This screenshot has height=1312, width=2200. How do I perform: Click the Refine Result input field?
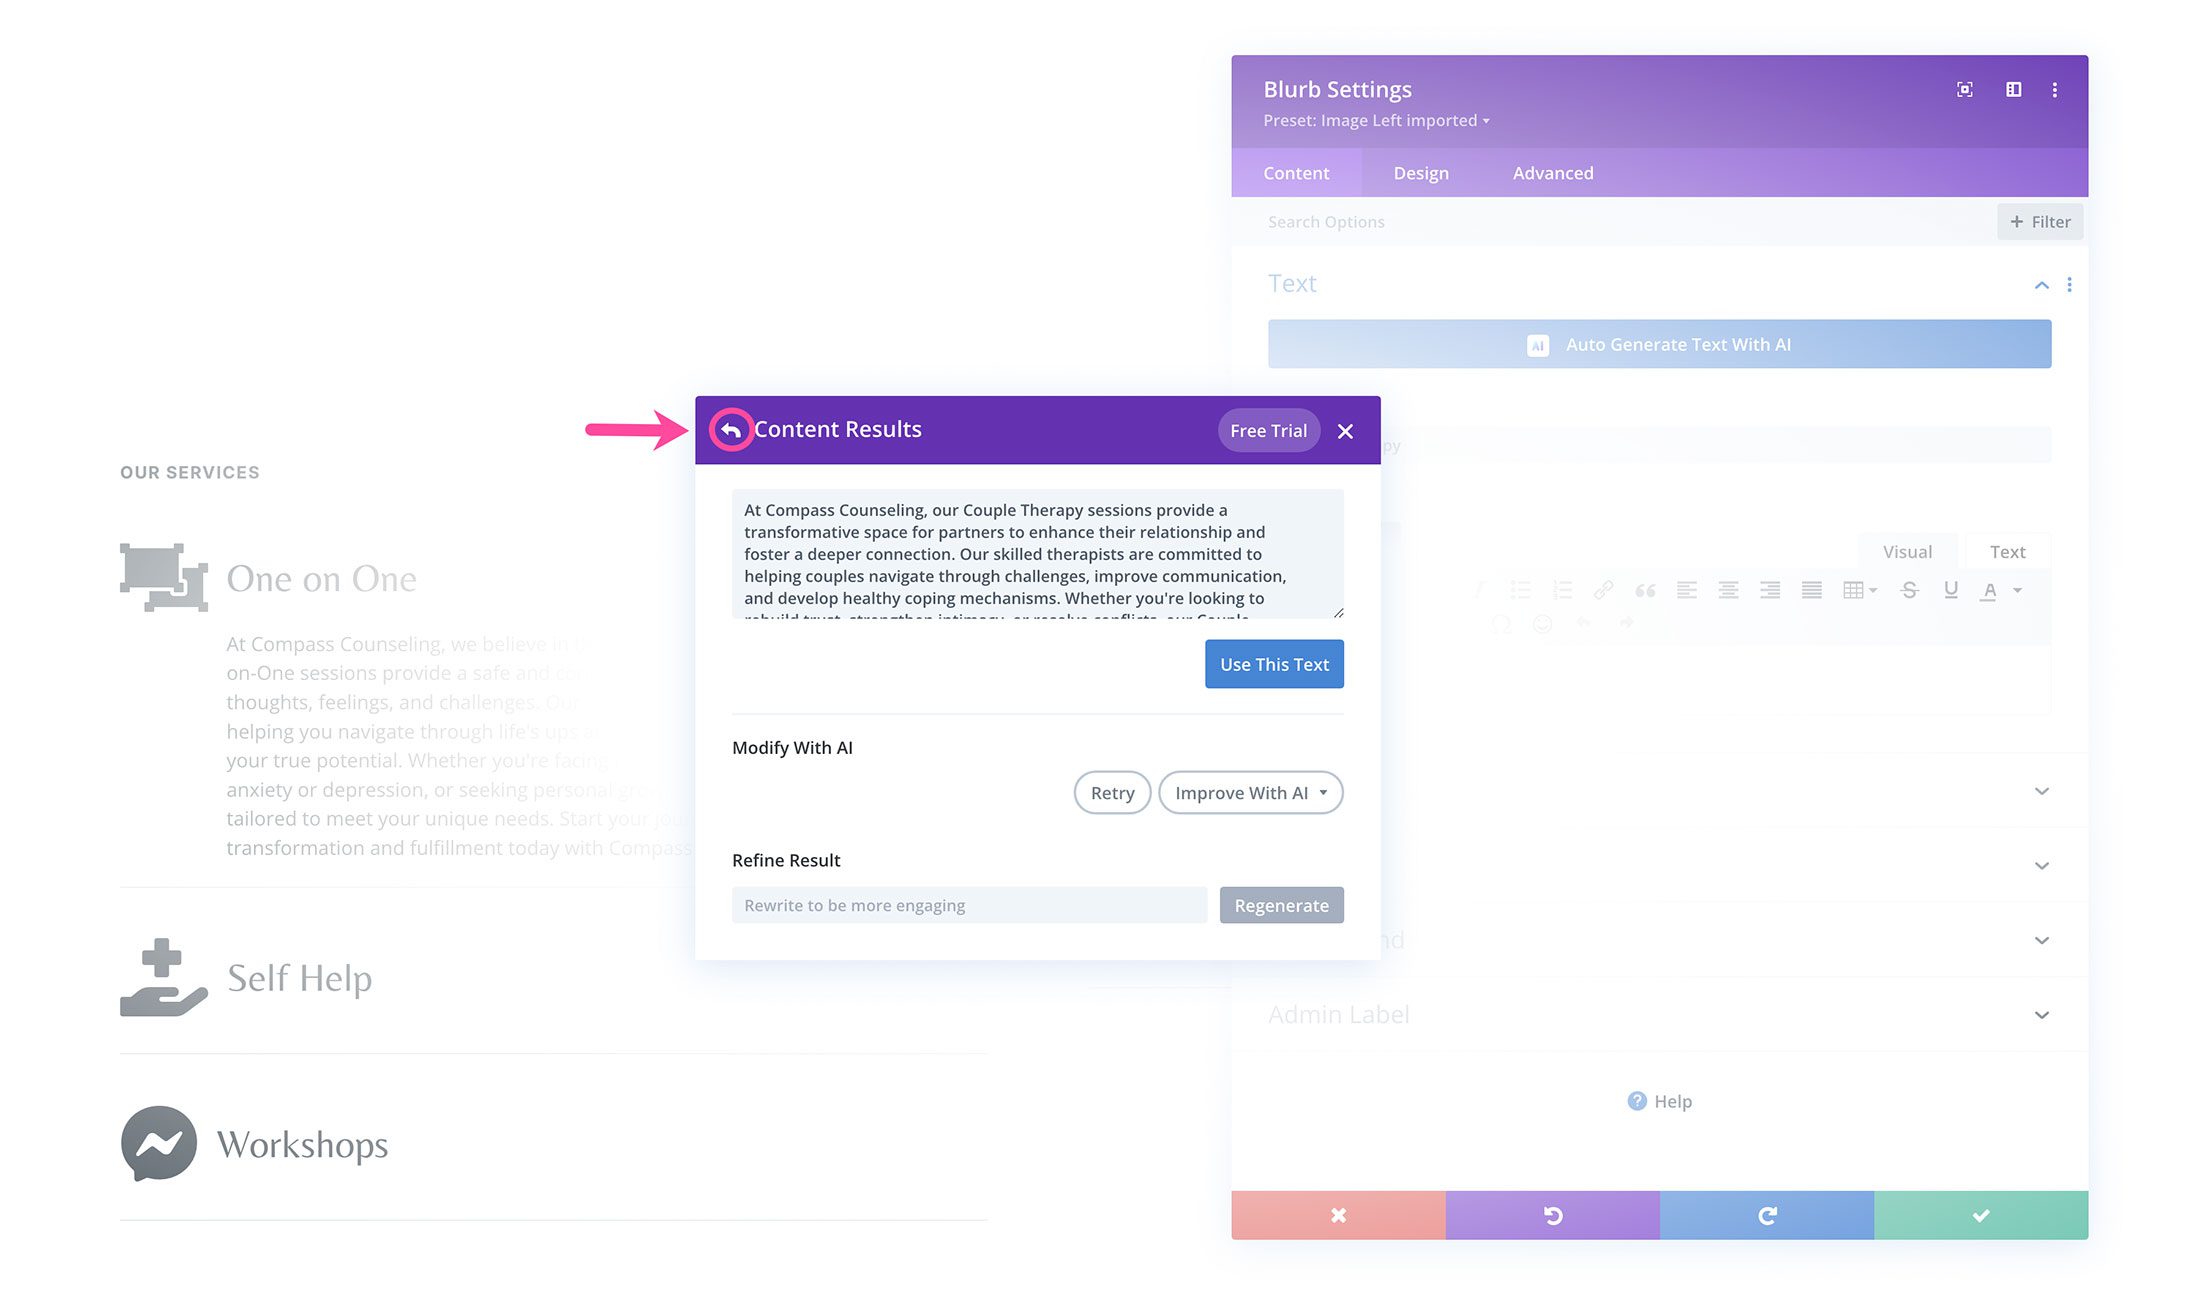pos(968,904)
